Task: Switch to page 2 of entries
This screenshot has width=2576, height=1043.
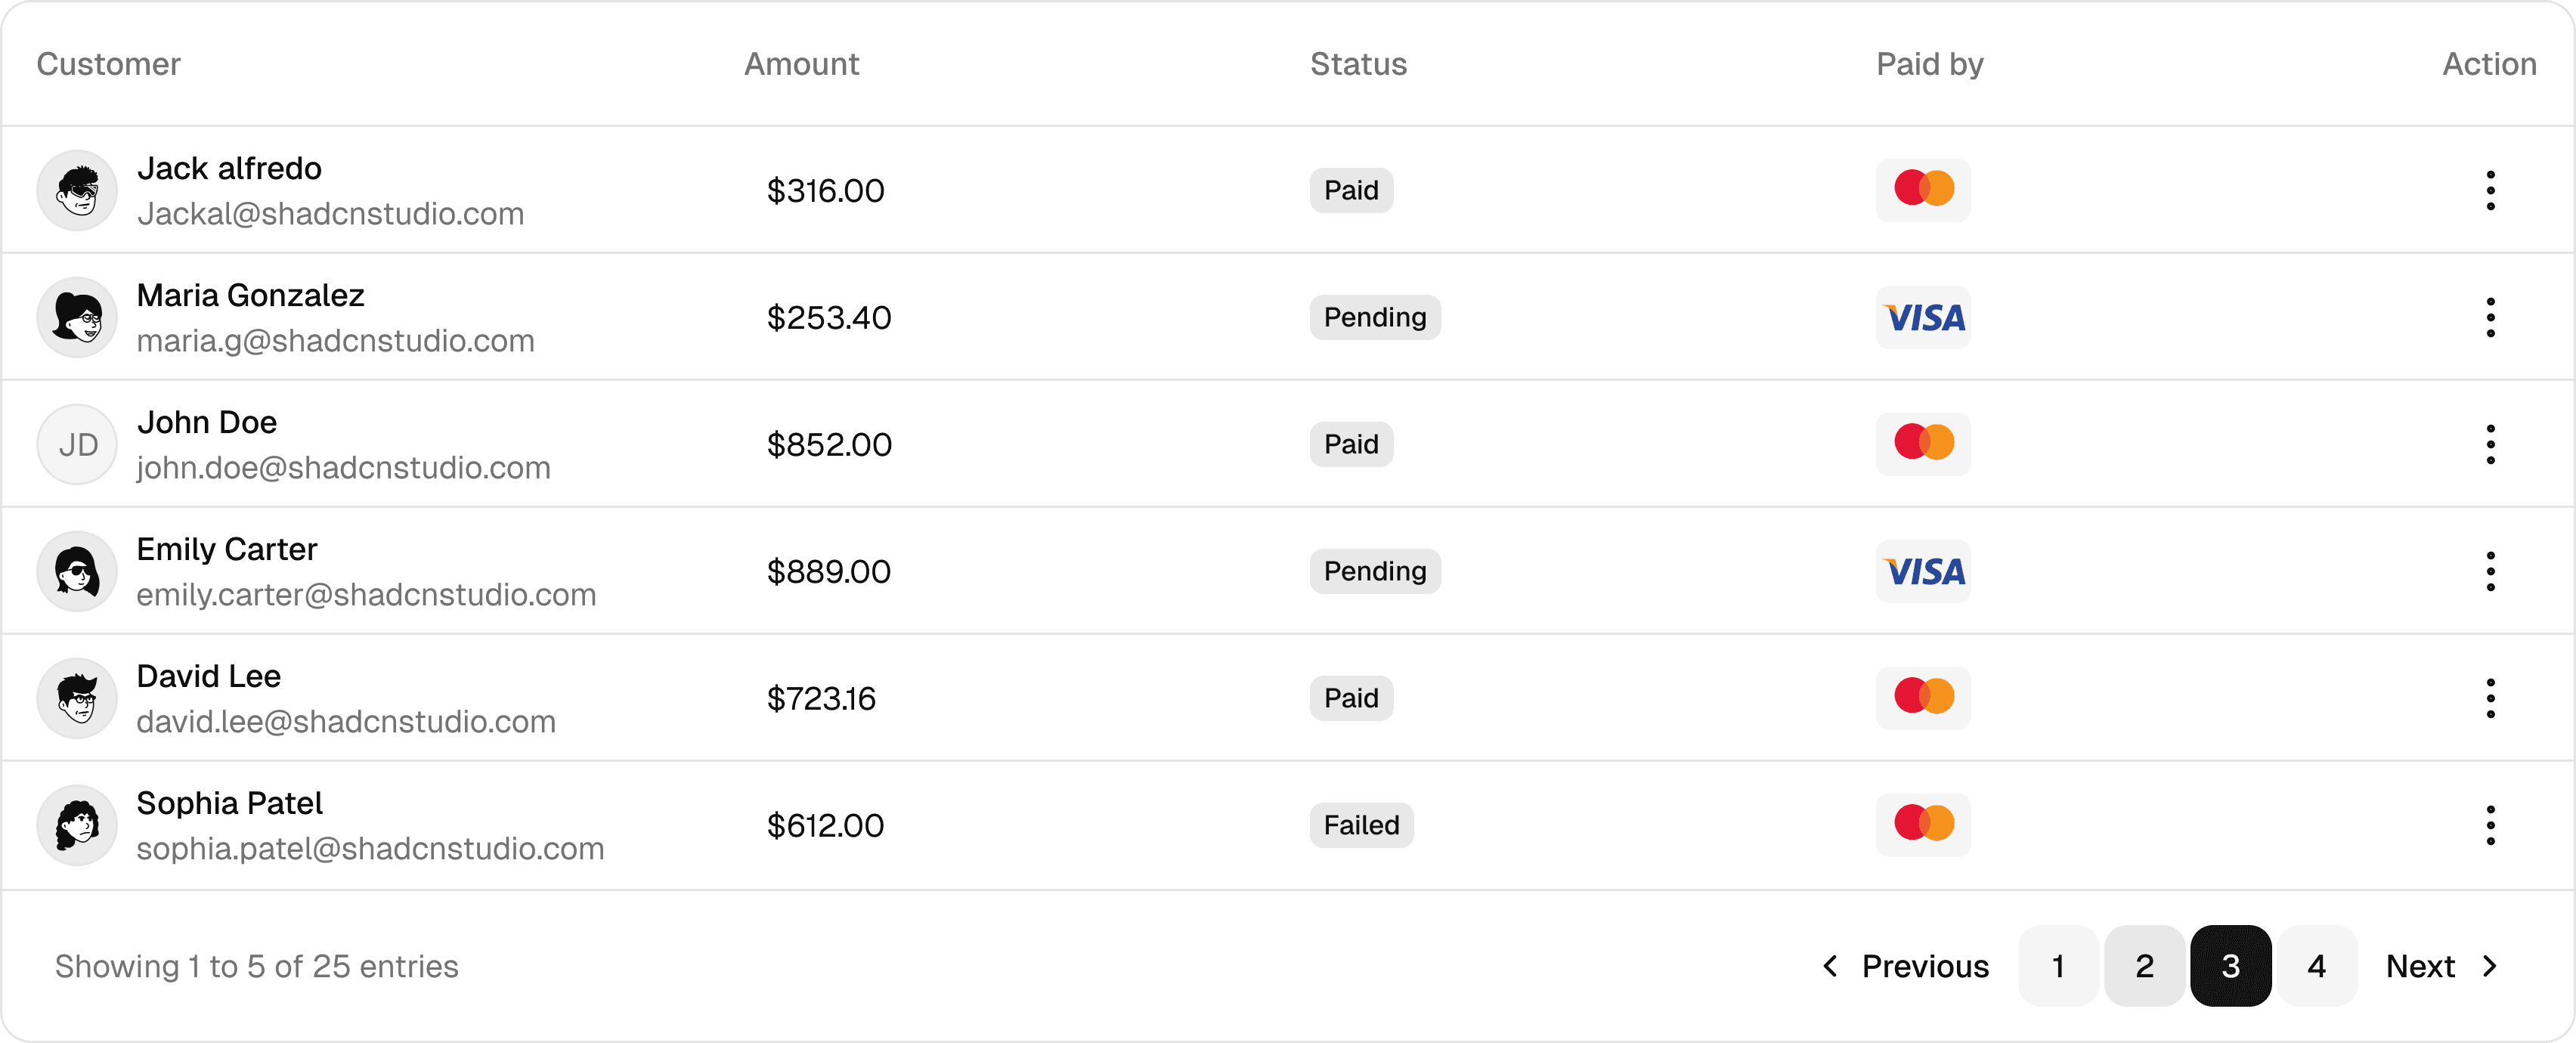Action: click(2144, 966)
